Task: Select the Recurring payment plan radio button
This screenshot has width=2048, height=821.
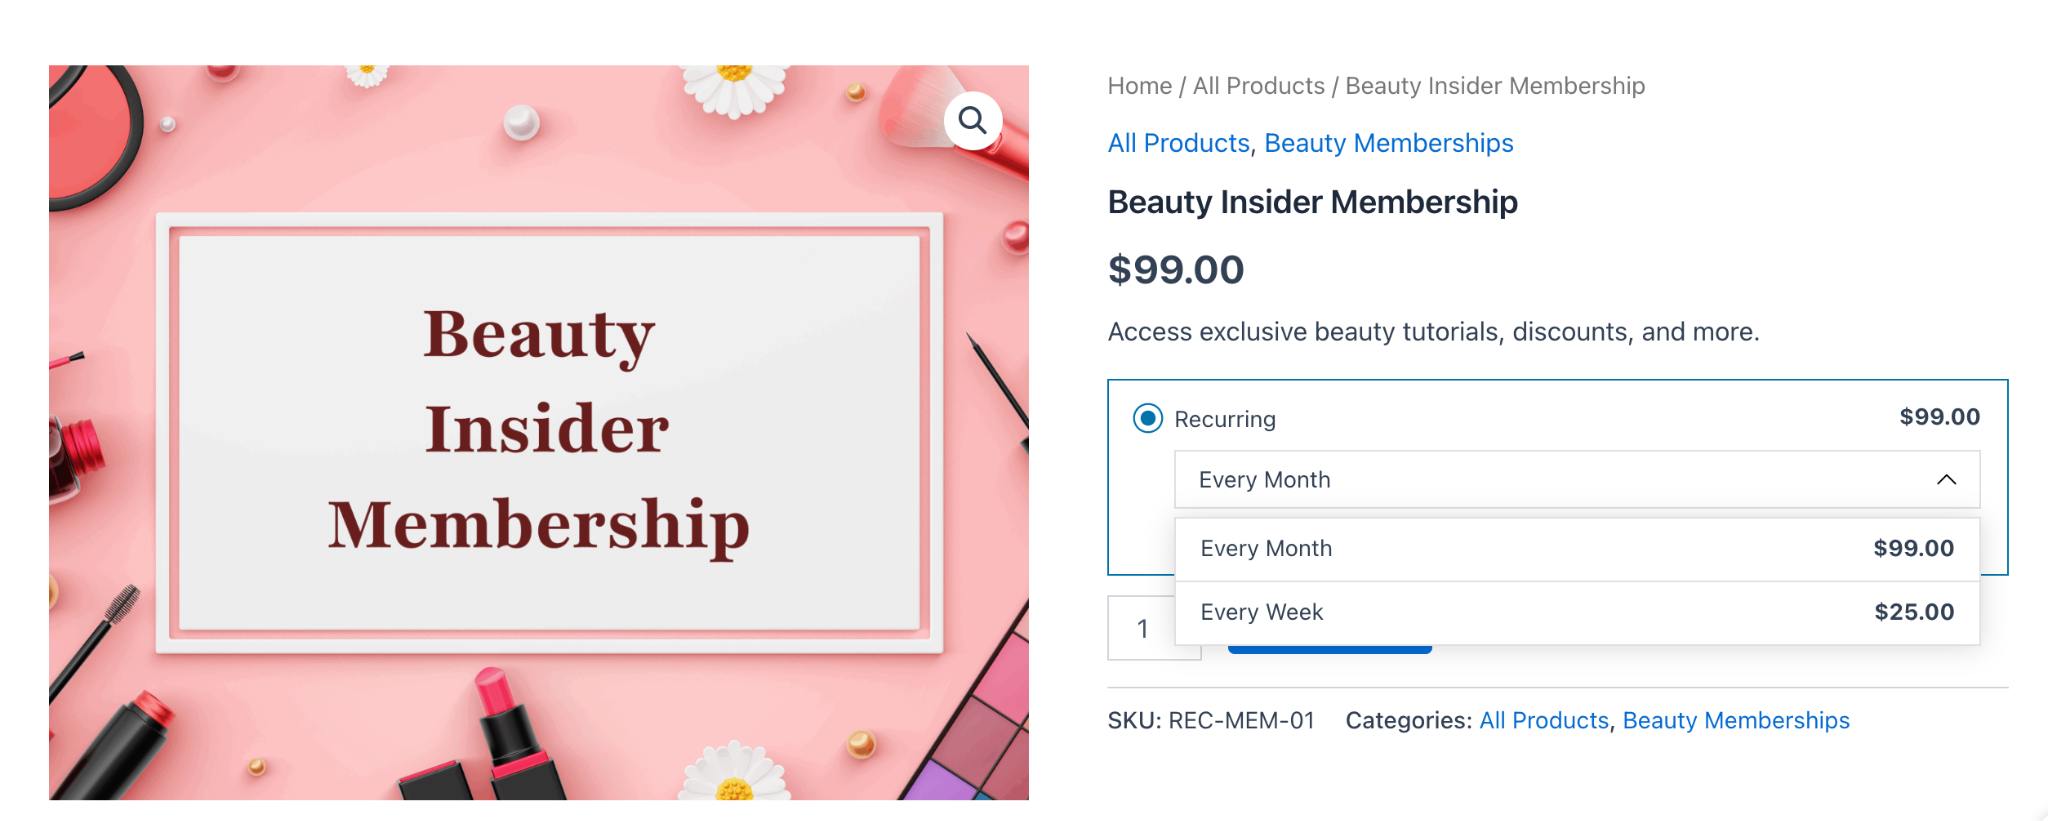Action: coord(1148,419)
